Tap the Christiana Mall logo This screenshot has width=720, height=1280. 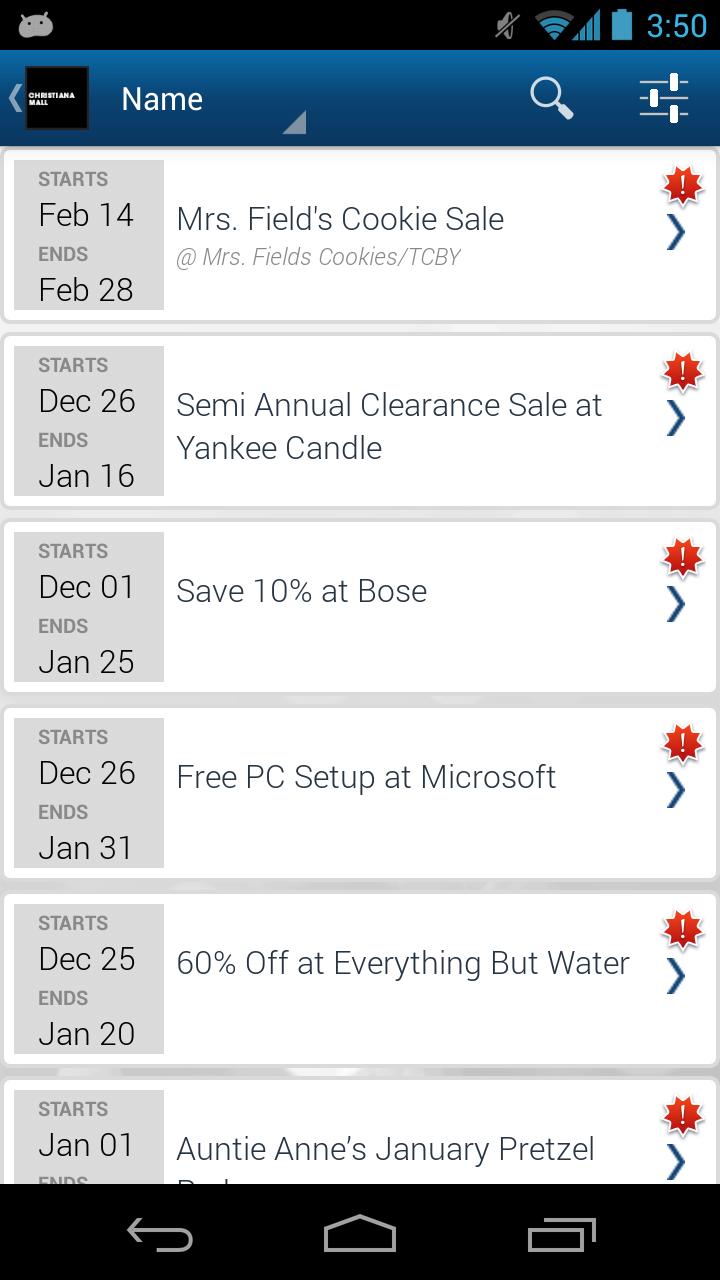point(57,98)
